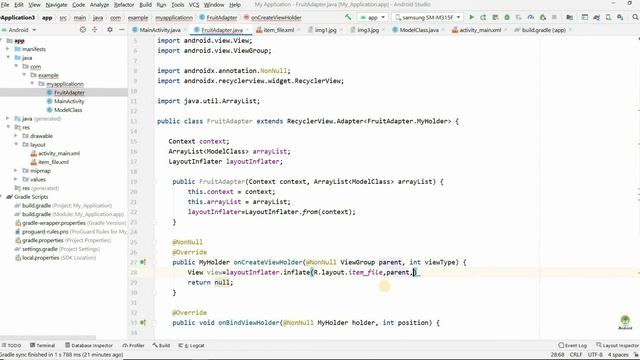The height and width of the screenshot is (360, 640).
Task: Open the Terminal tool window
Action: pyautogui.click(x=42, y=345)
